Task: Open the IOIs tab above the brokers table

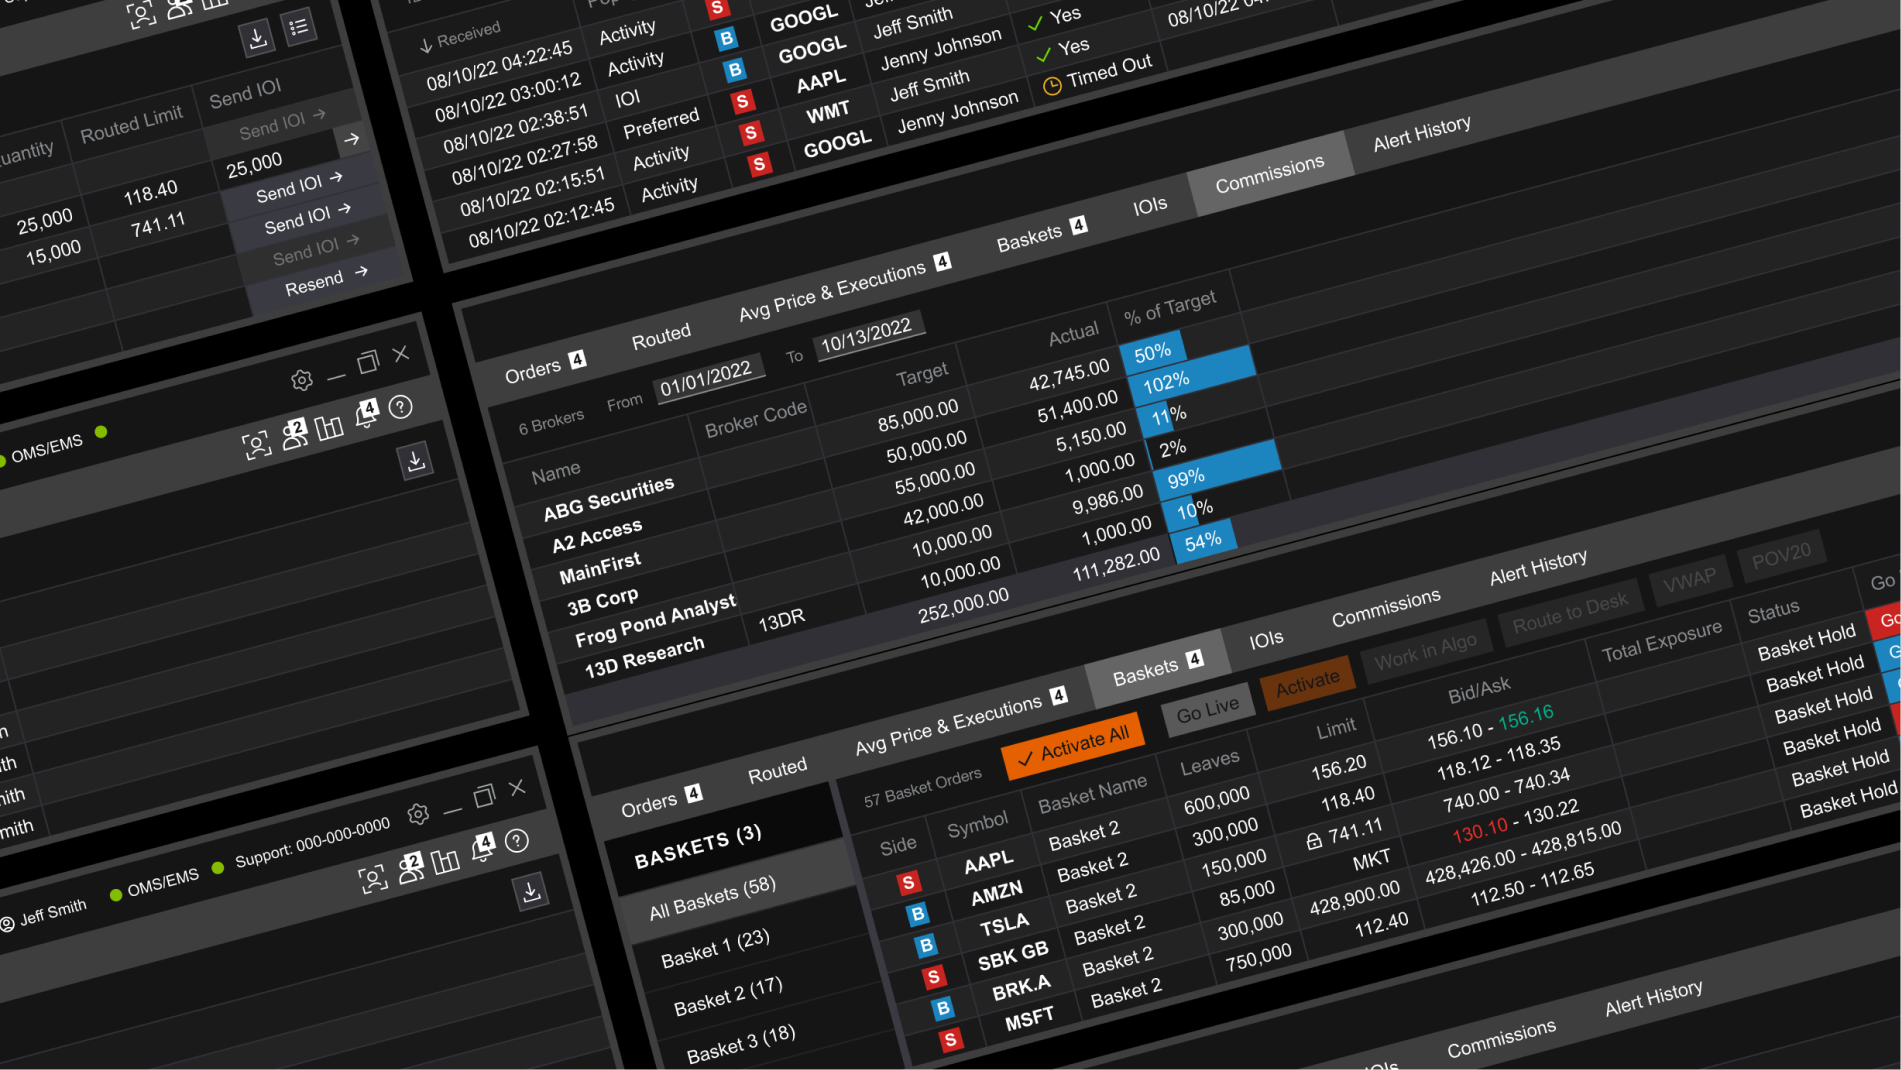Action: pyautogui.click(x=1150, y=206)
